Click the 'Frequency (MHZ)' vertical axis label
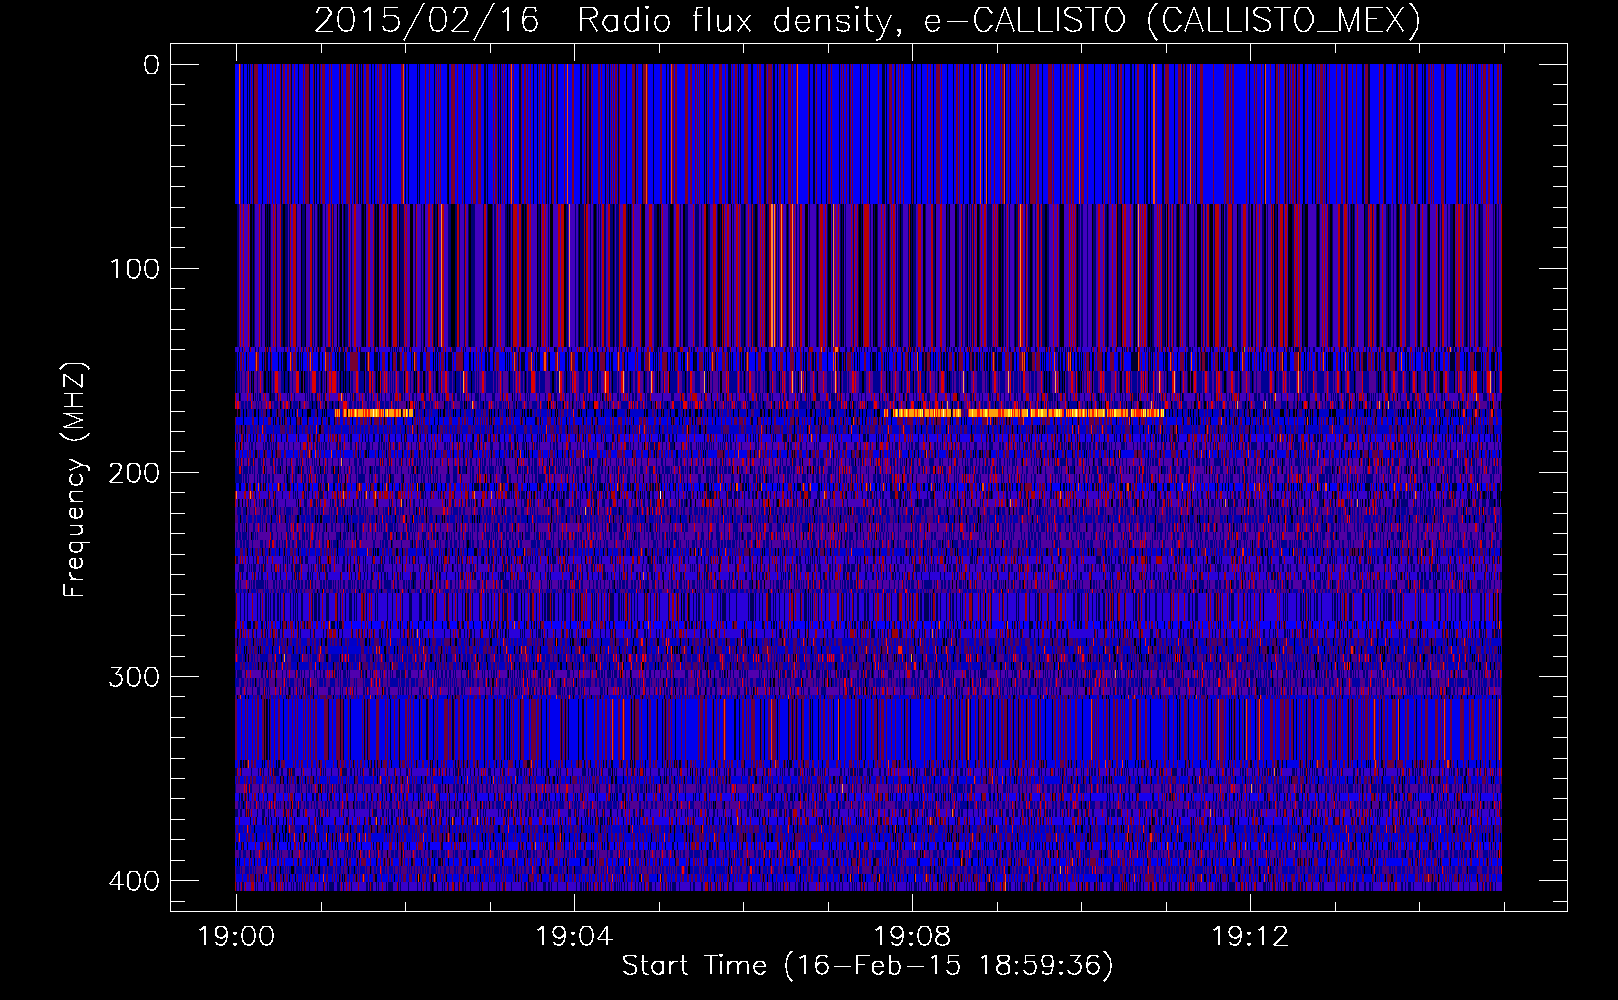1618x1000 pixels. coord(75,479)
